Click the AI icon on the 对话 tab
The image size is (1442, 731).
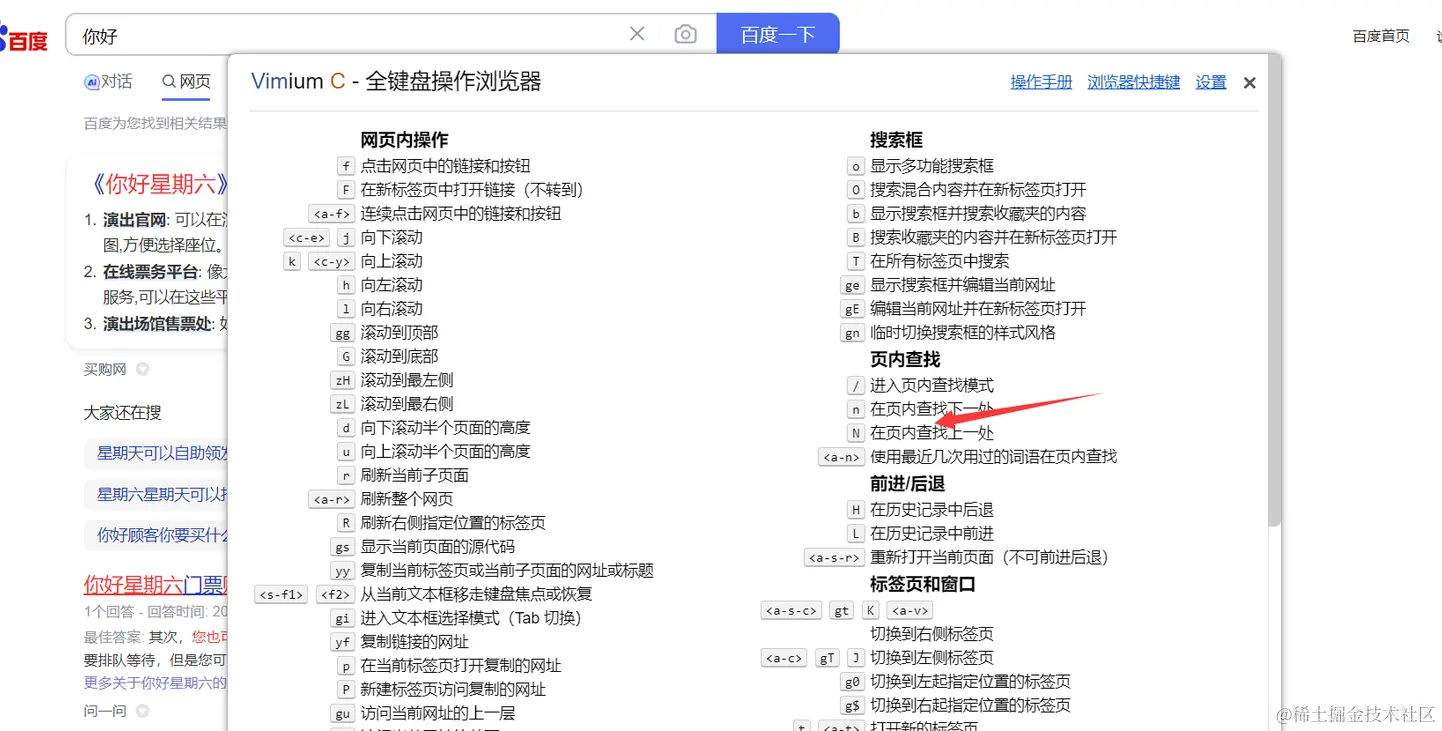tap(91, 82)
